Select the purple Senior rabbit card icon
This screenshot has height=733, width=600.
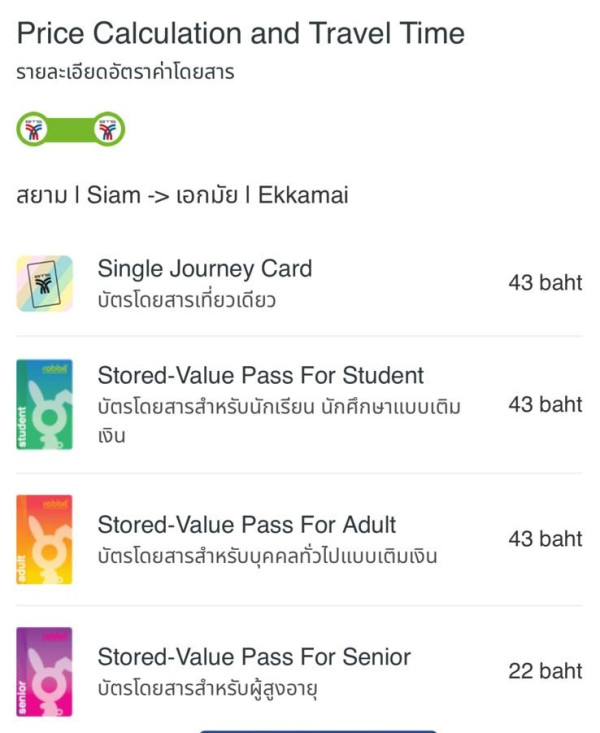click(44, 672)
